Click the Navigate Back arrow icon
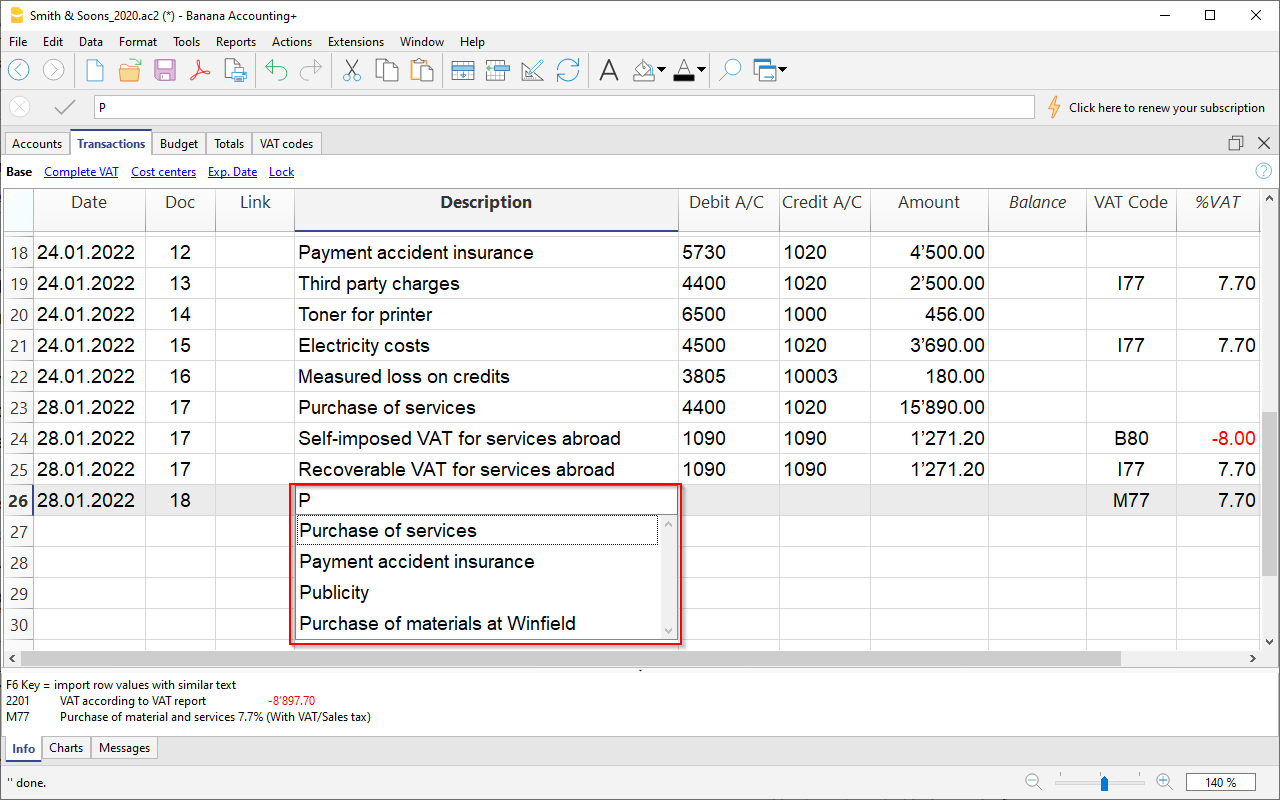Viewport: 1280px width, 800px height. 19,70
